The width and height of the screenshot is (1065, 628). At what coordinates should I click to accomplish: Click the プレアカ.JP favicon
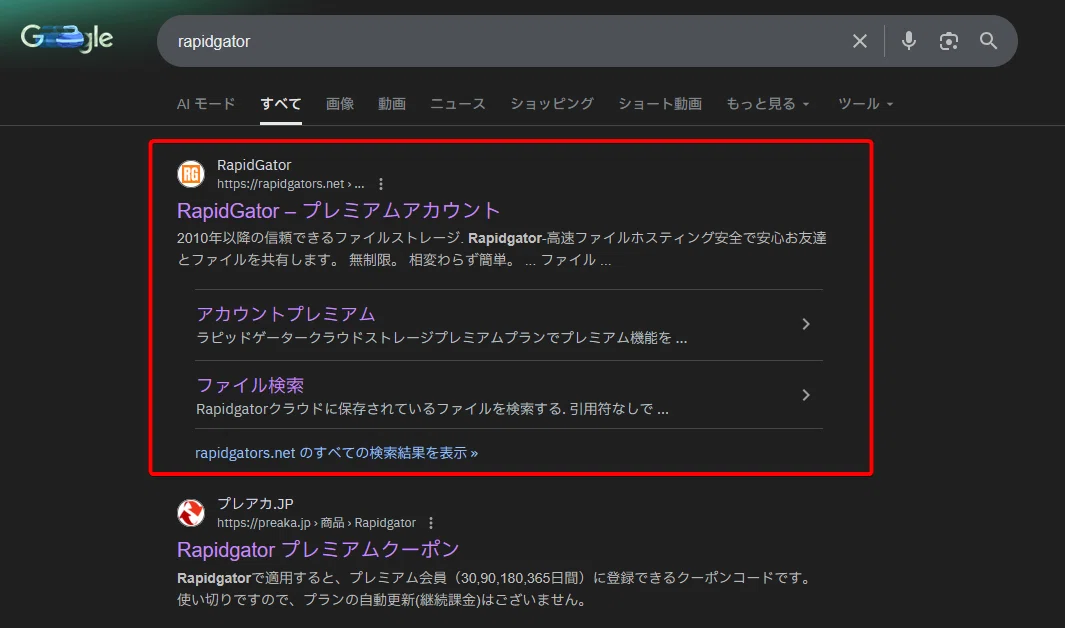pyautogui.click(x=191, y=513)
